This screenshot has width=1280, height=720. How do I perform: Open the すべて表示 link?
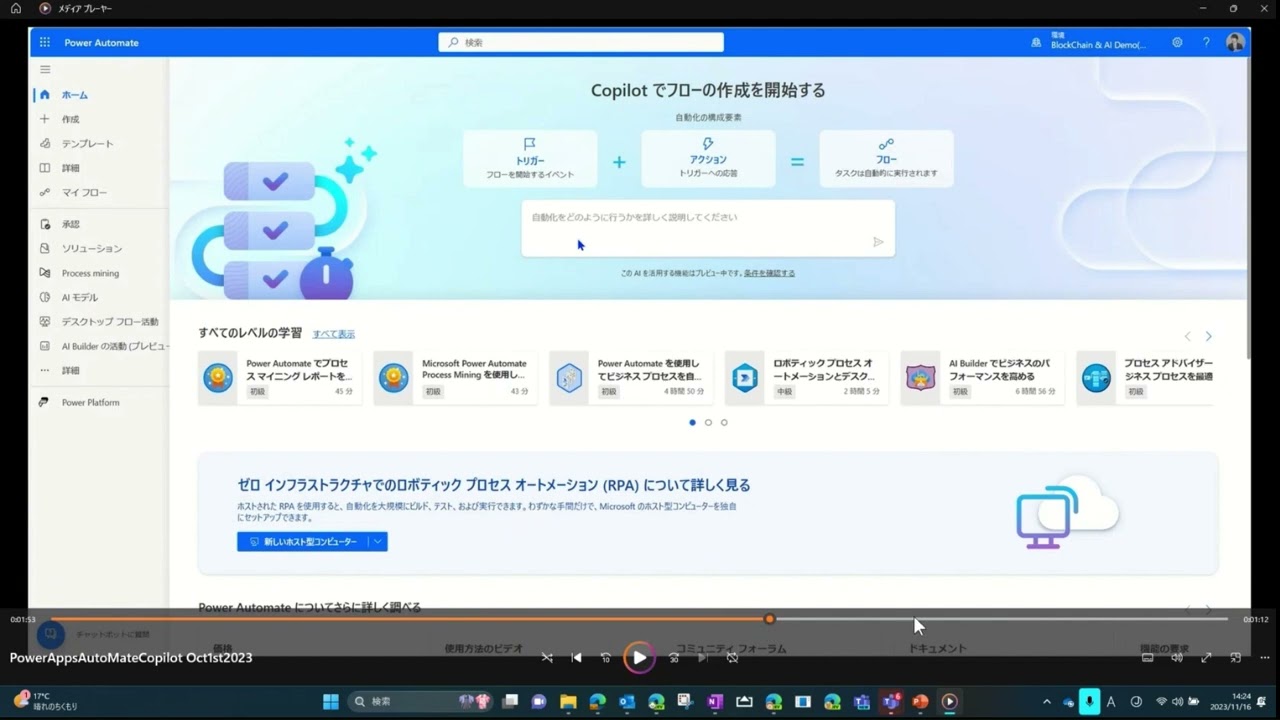click(333, 334)
